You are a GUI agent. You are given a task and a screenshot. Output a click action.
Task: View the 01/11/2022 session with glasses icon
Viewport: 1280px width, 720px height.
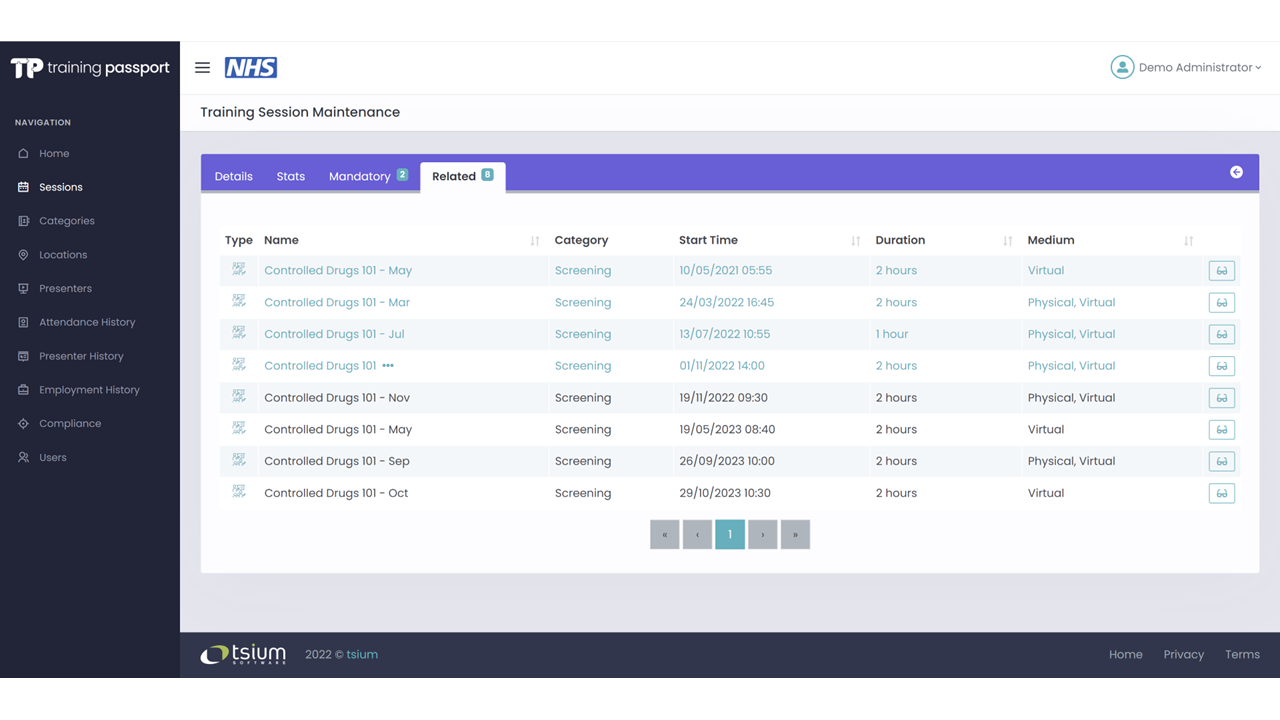pos(1221,366)
